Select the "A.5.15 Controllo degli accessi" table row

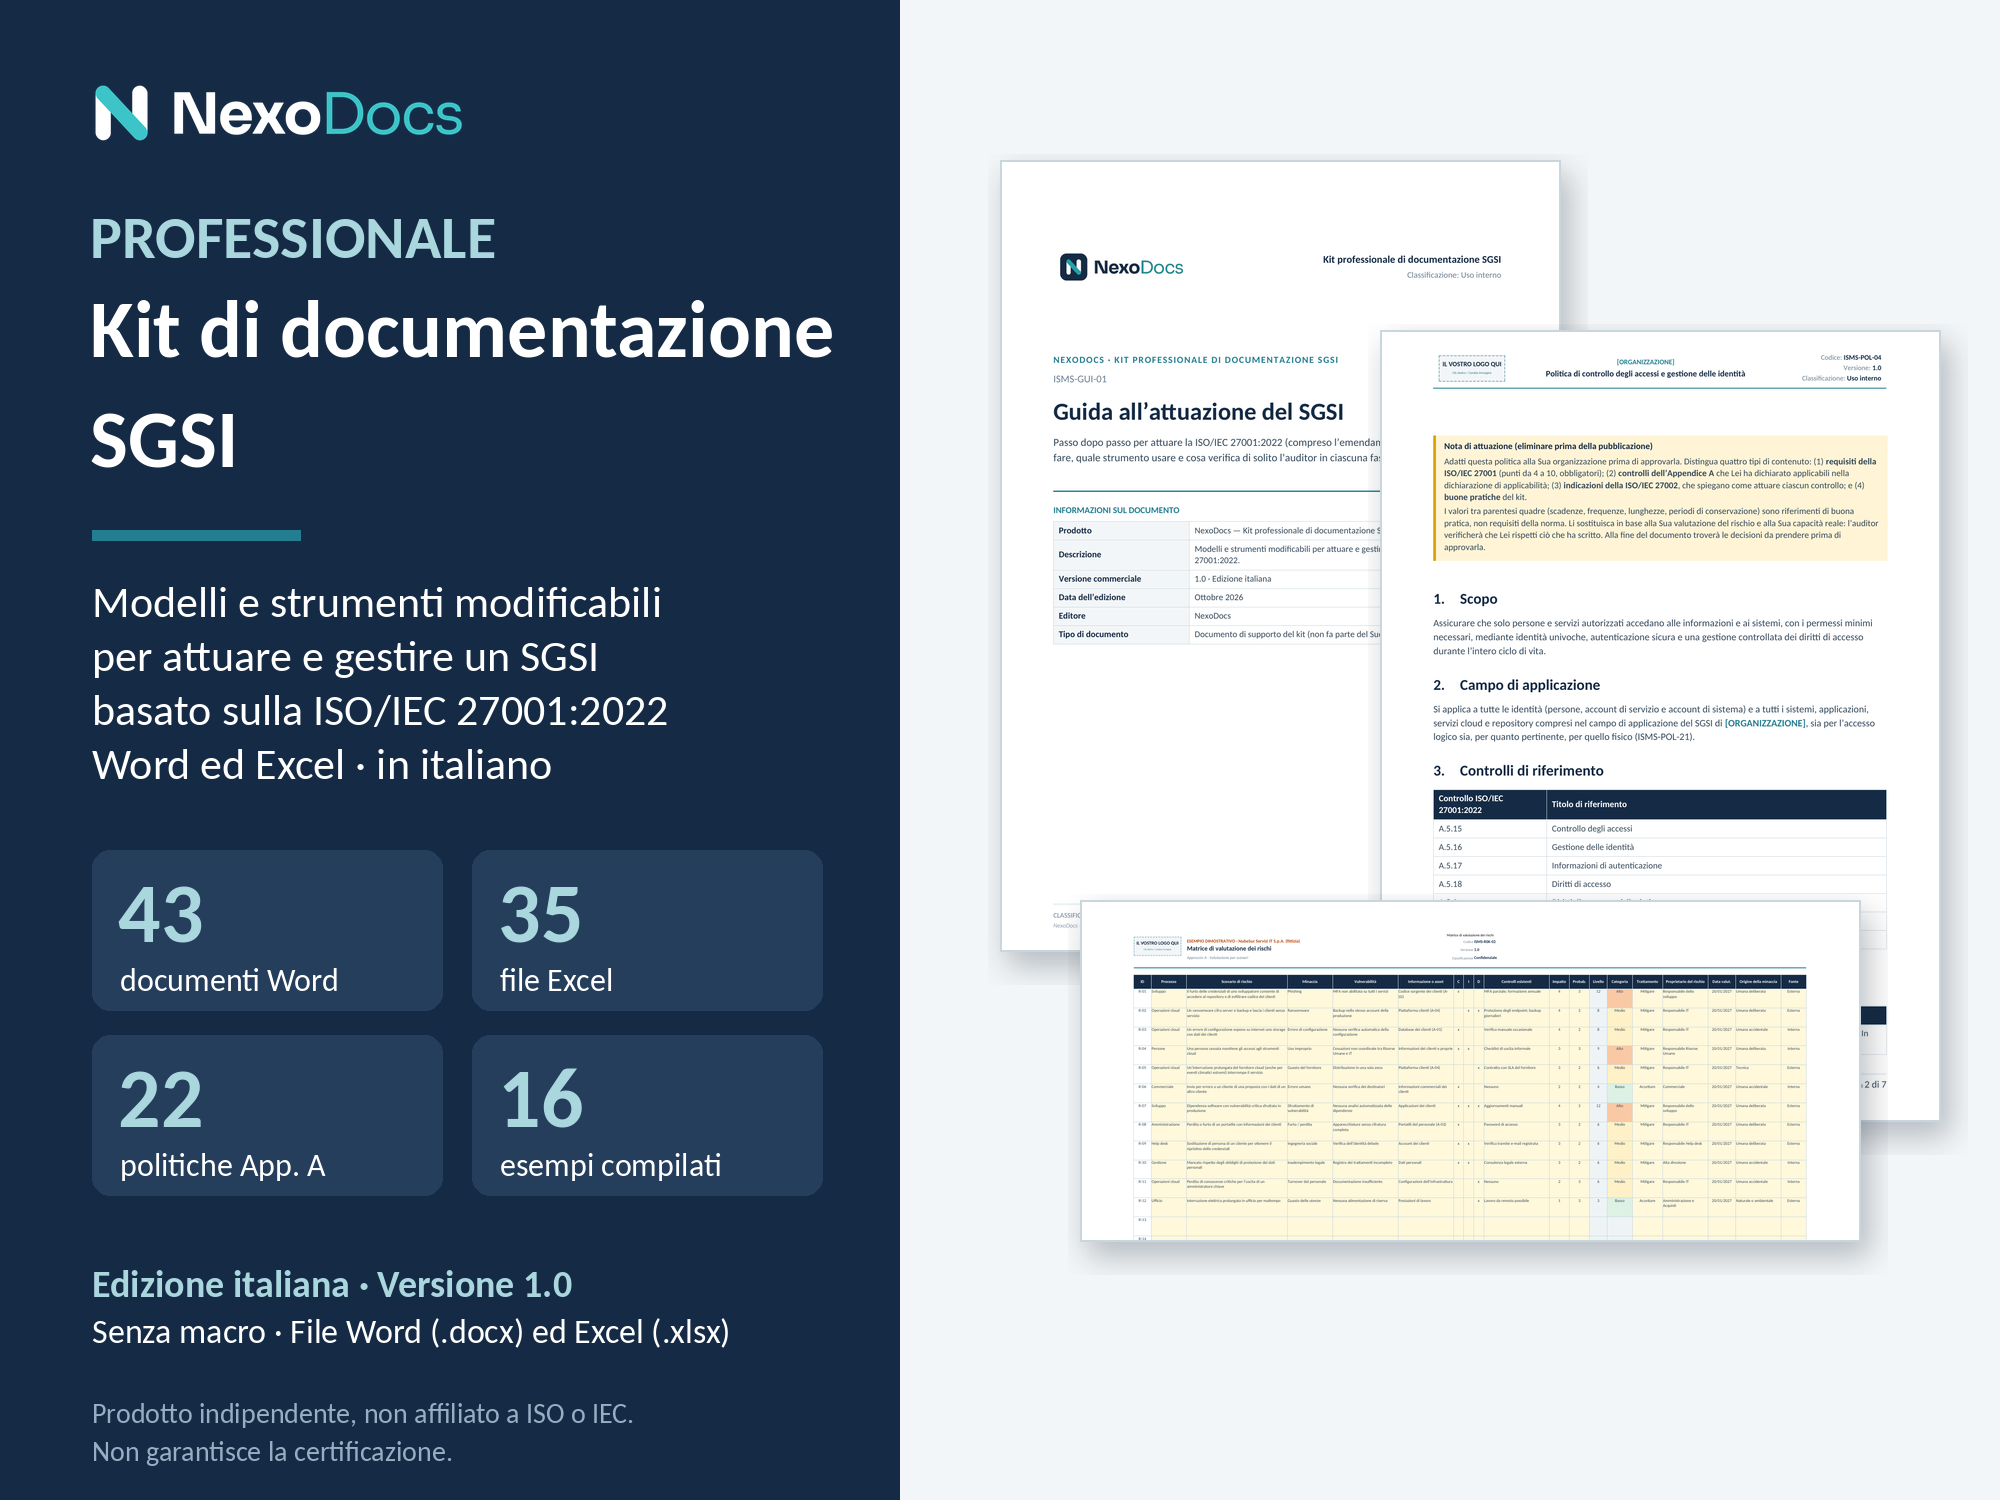point(1660,829)
